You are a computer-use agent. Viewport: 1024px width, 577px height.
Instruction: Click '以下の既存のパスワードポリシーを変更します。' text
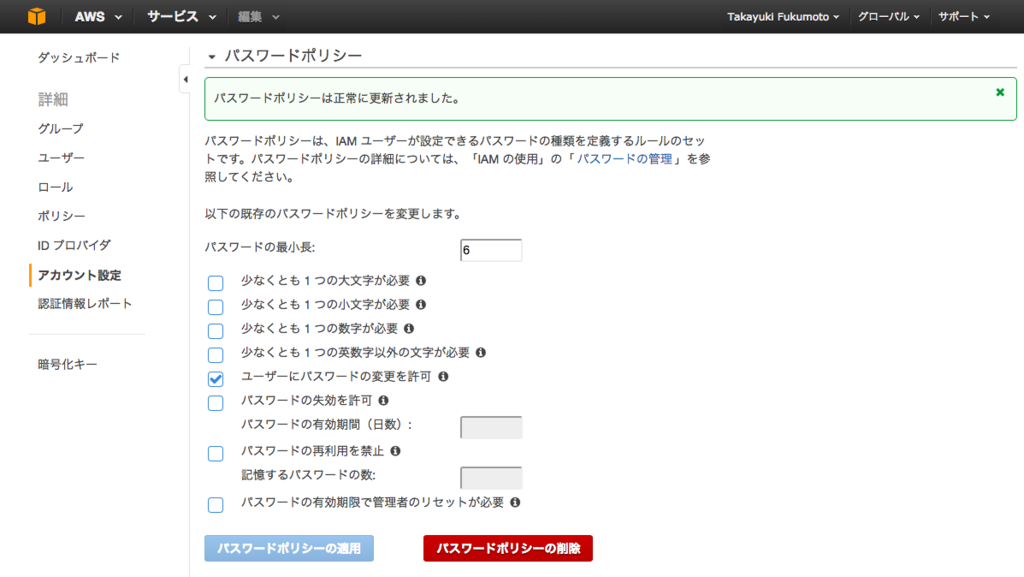click(x=334, y=214)
